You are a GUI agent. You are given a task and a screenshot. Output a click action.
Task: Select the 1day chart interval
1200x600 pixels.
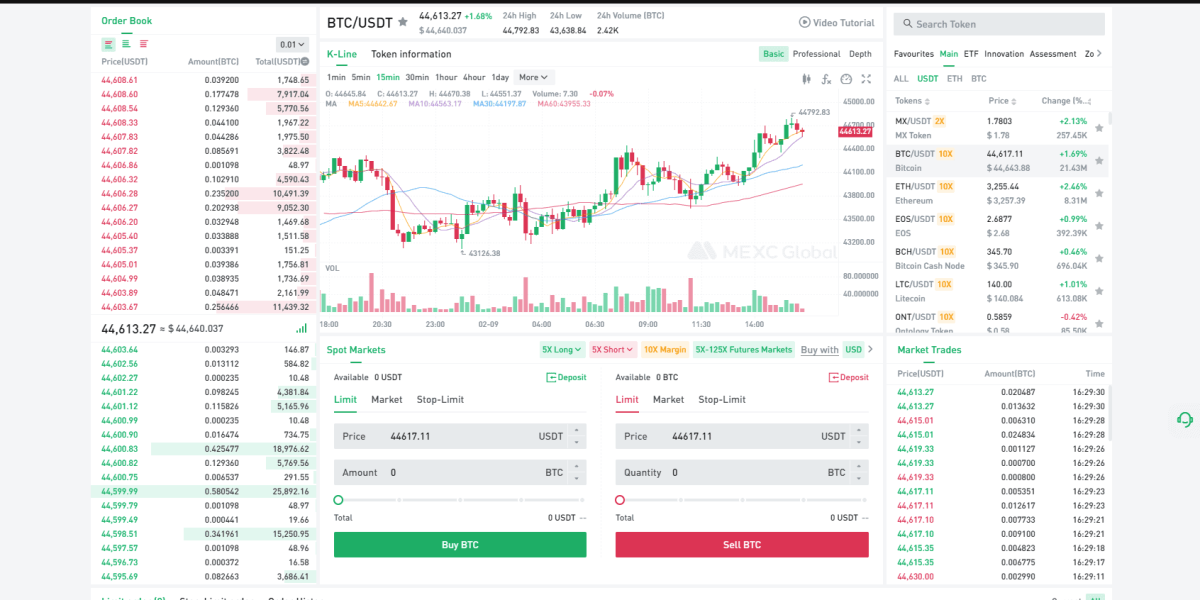(x=500, y=77)
